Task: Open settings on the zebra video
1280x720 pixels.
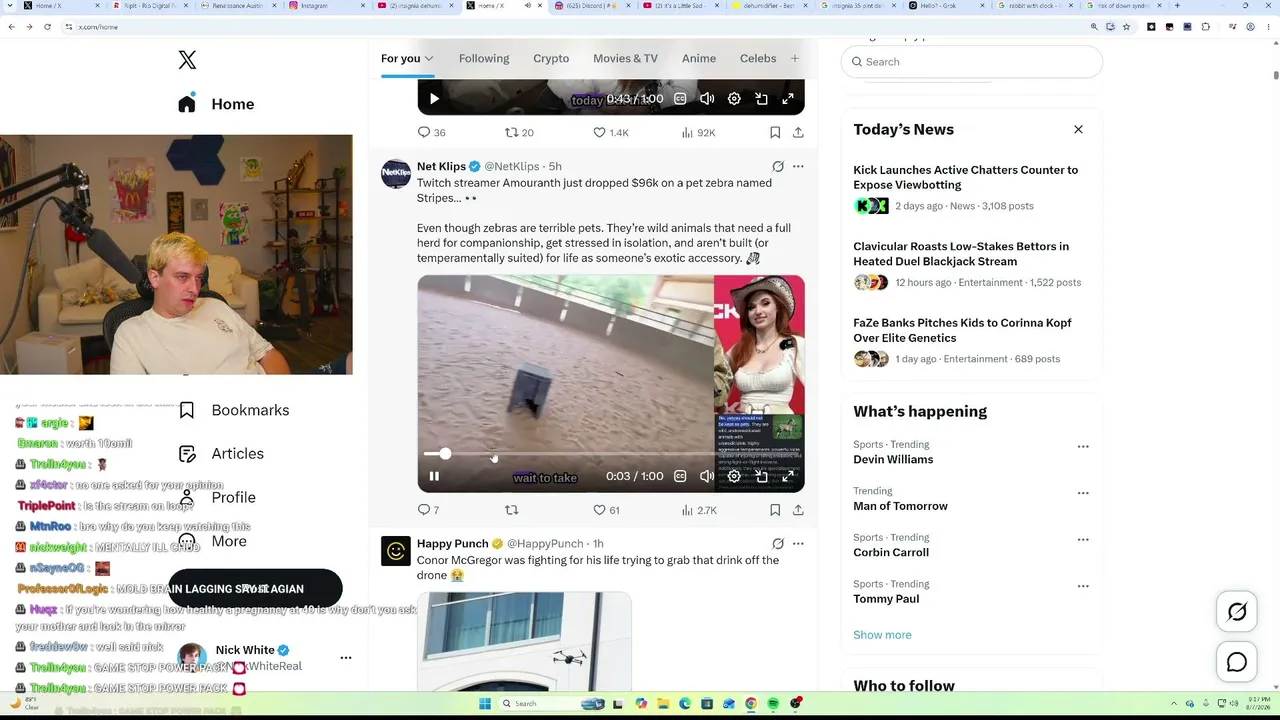Action: tap(734, 476)
